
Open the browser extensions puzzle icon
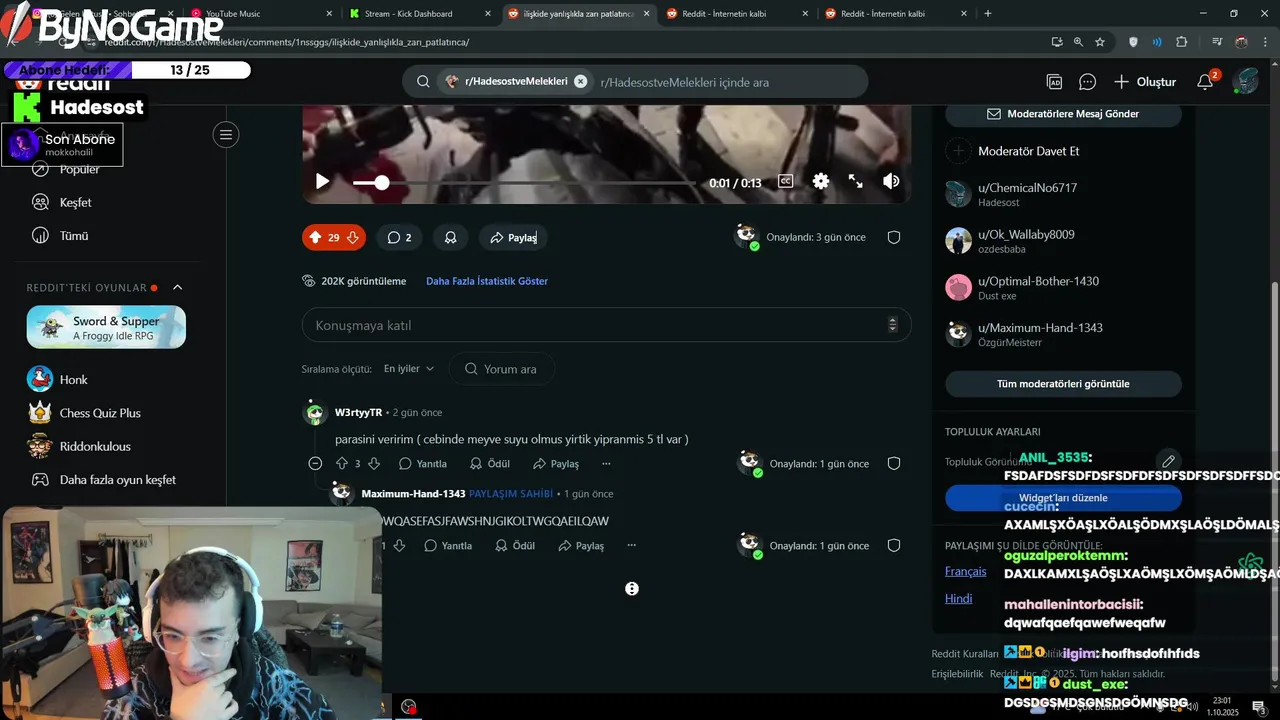point(1182,42)
